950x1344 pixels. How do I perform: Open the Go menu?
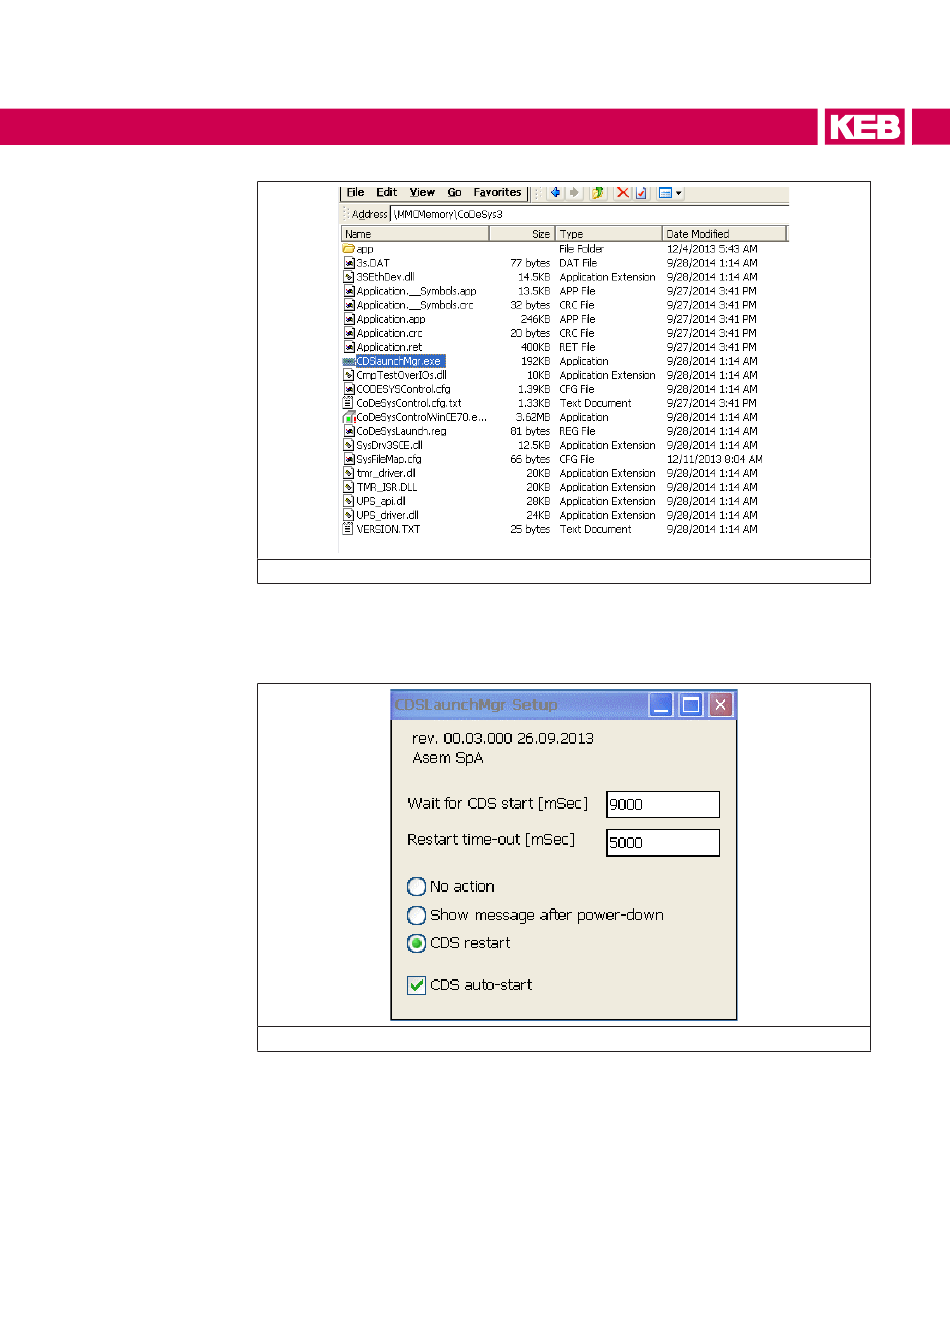(454, 193)
